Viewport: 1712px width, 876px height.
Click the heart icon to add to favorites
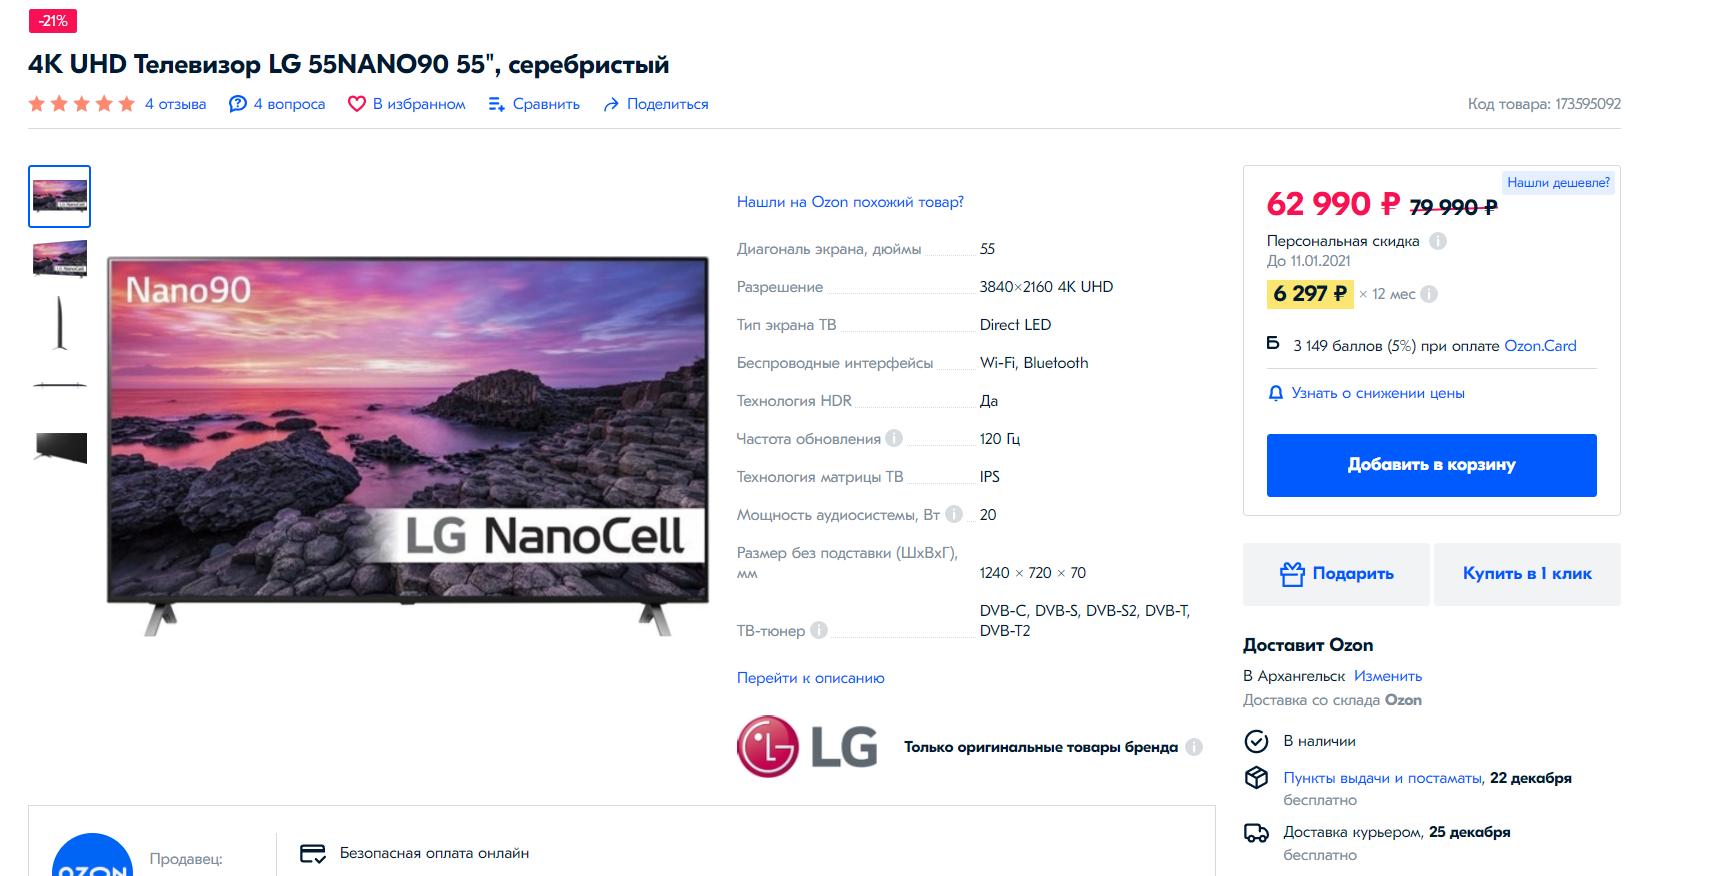(x=356, y=104)
